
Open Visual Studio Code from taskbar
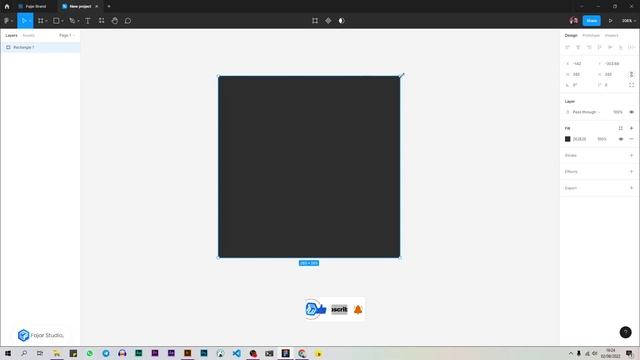tap(236, 353)
